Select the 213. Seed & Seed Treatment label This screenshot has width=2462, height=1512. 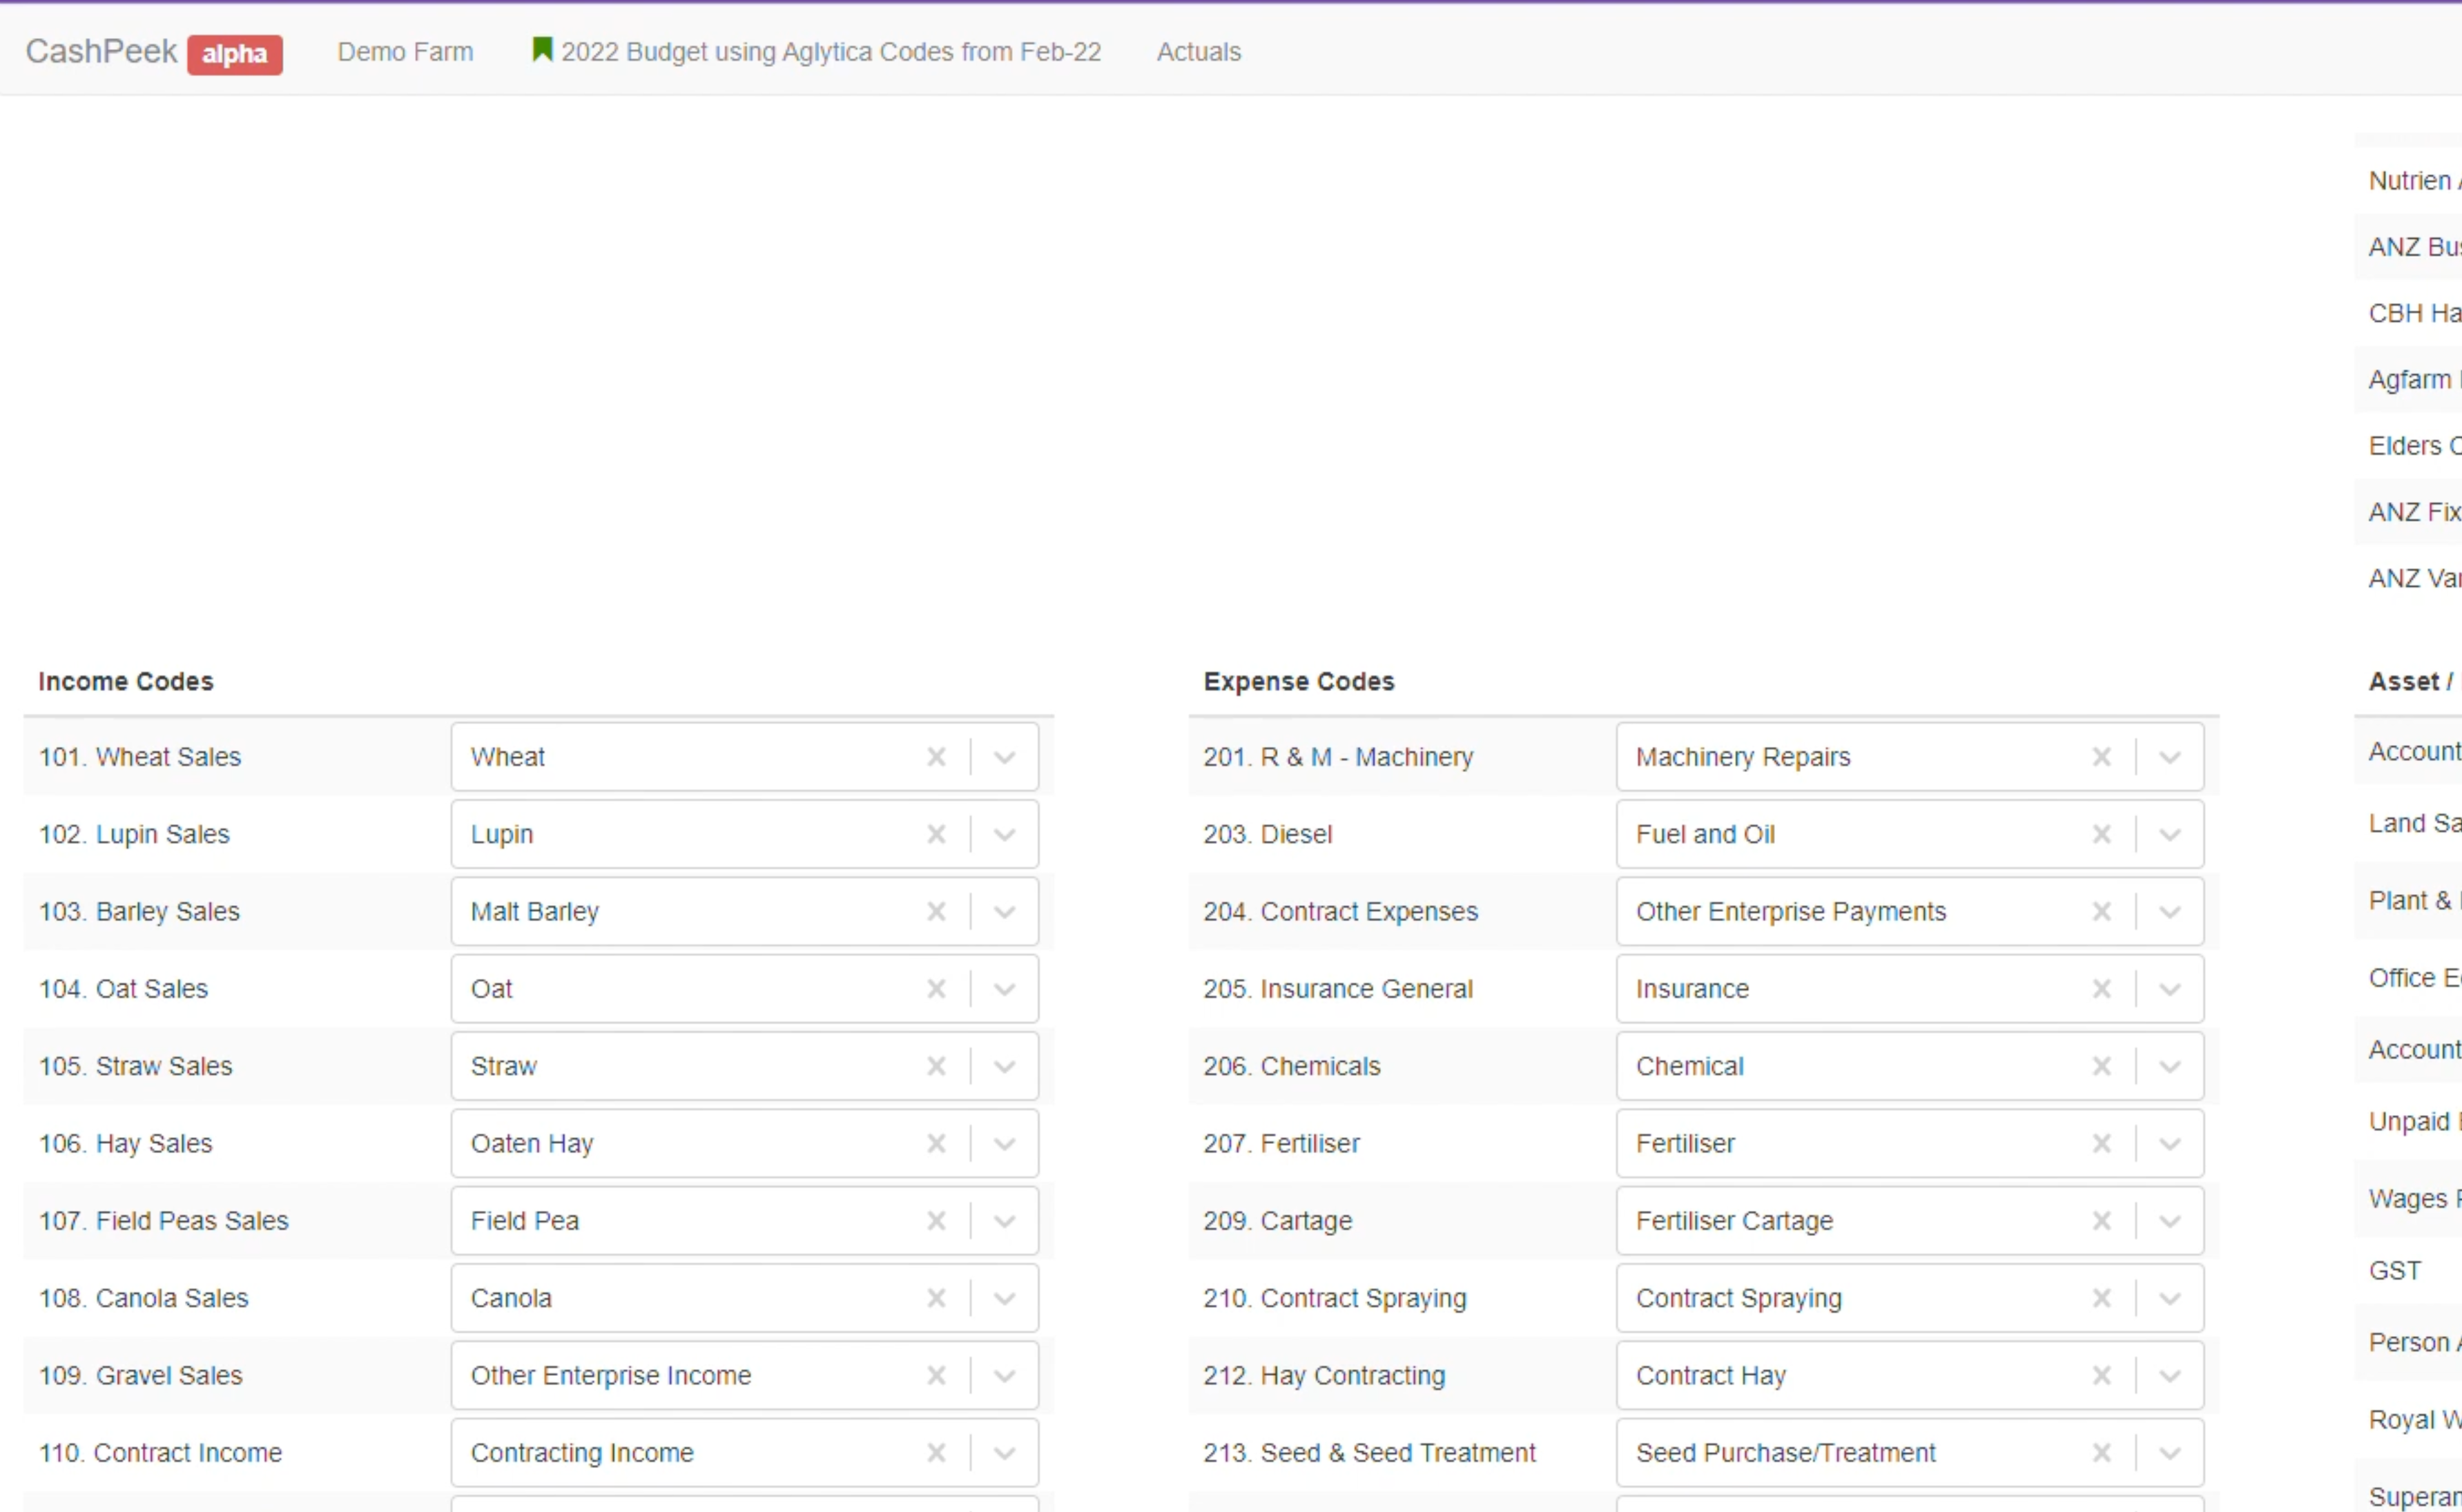(1369, 1453)
